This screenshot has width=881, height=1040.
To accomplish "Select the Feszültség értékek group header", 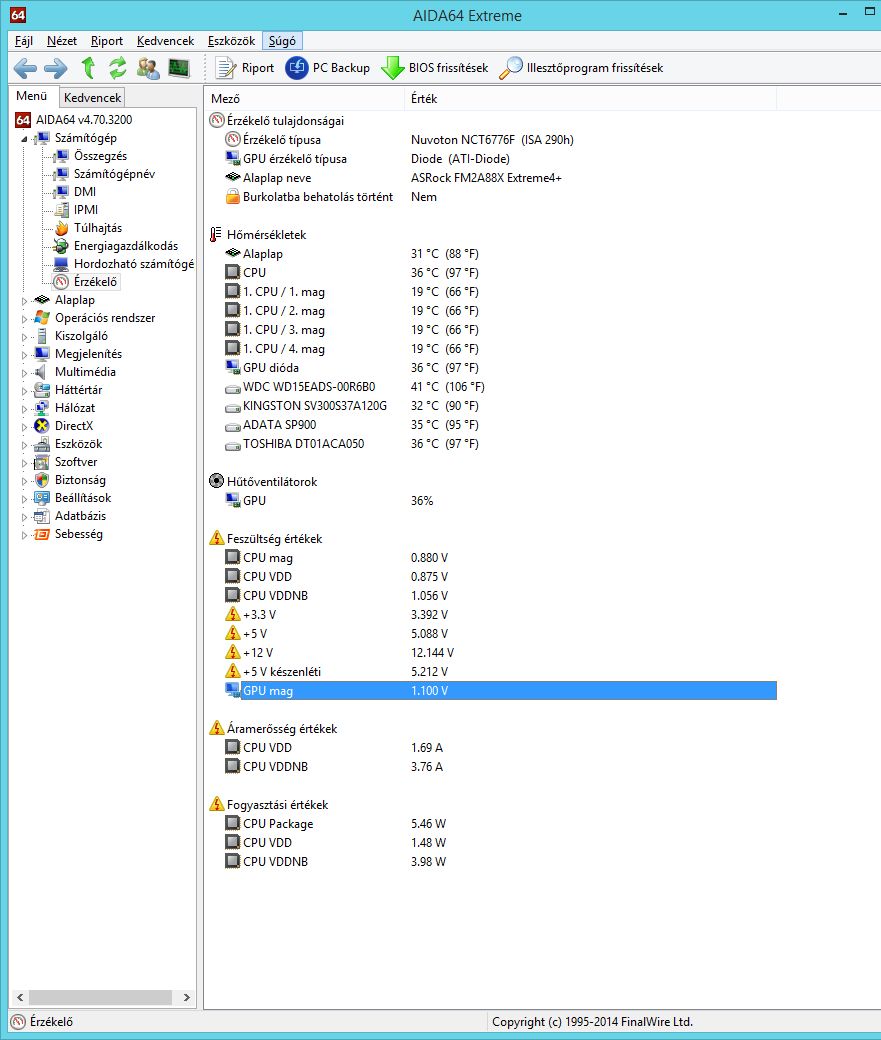I will 273,539.
